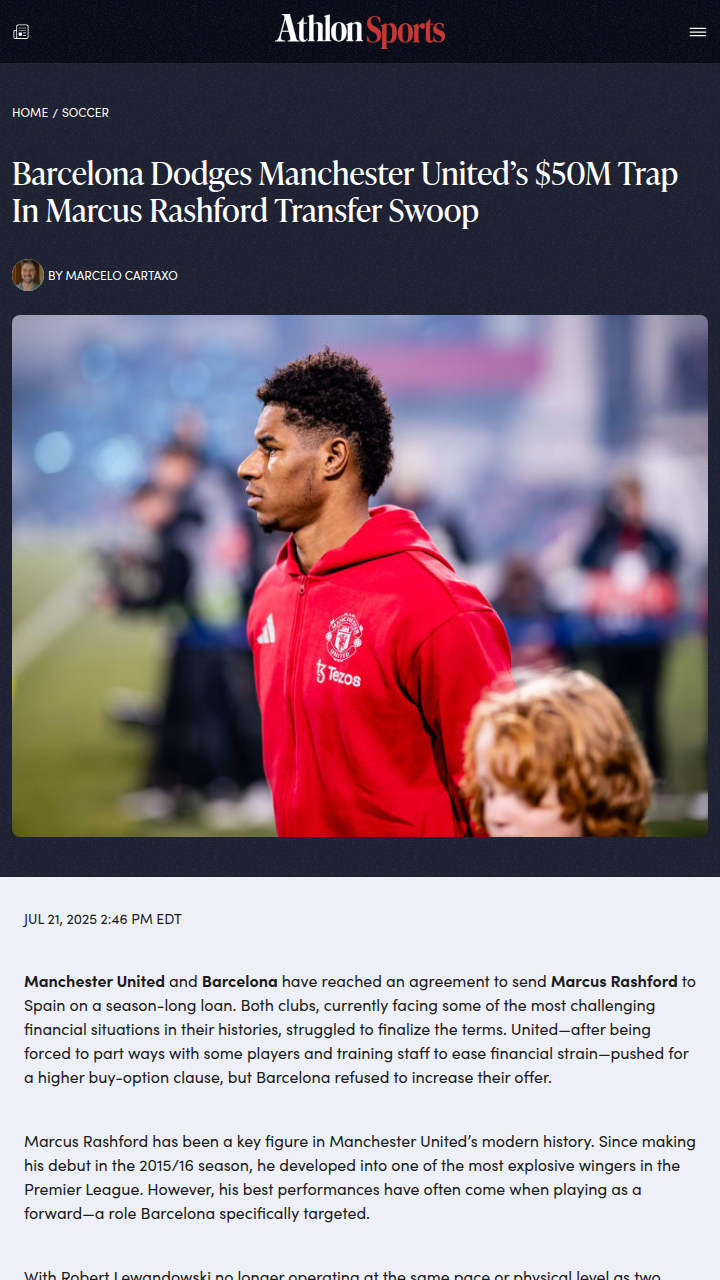Click the Adidas logo on red hoodie
This screenshot has width=720, height=1280.
point(266,629)
